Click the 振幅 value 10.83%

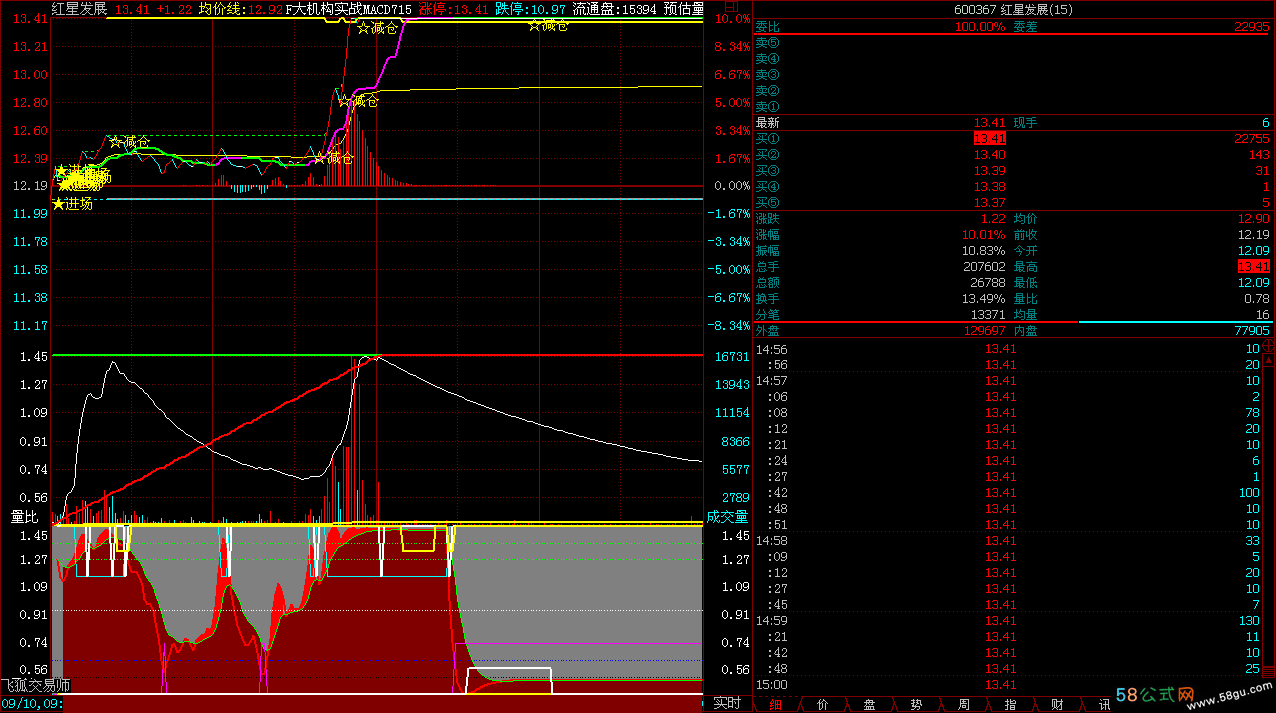983,251
